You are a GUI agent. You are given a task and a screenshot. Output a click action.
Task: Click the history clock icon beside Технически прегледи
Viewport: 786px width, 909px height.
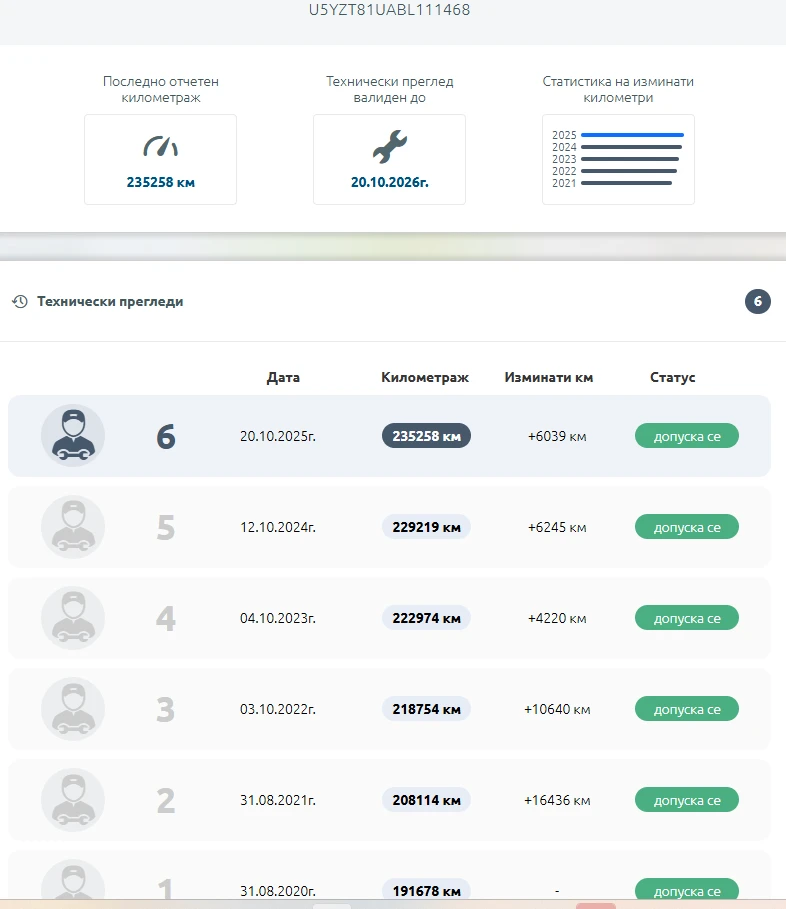[x=20, y=301]
